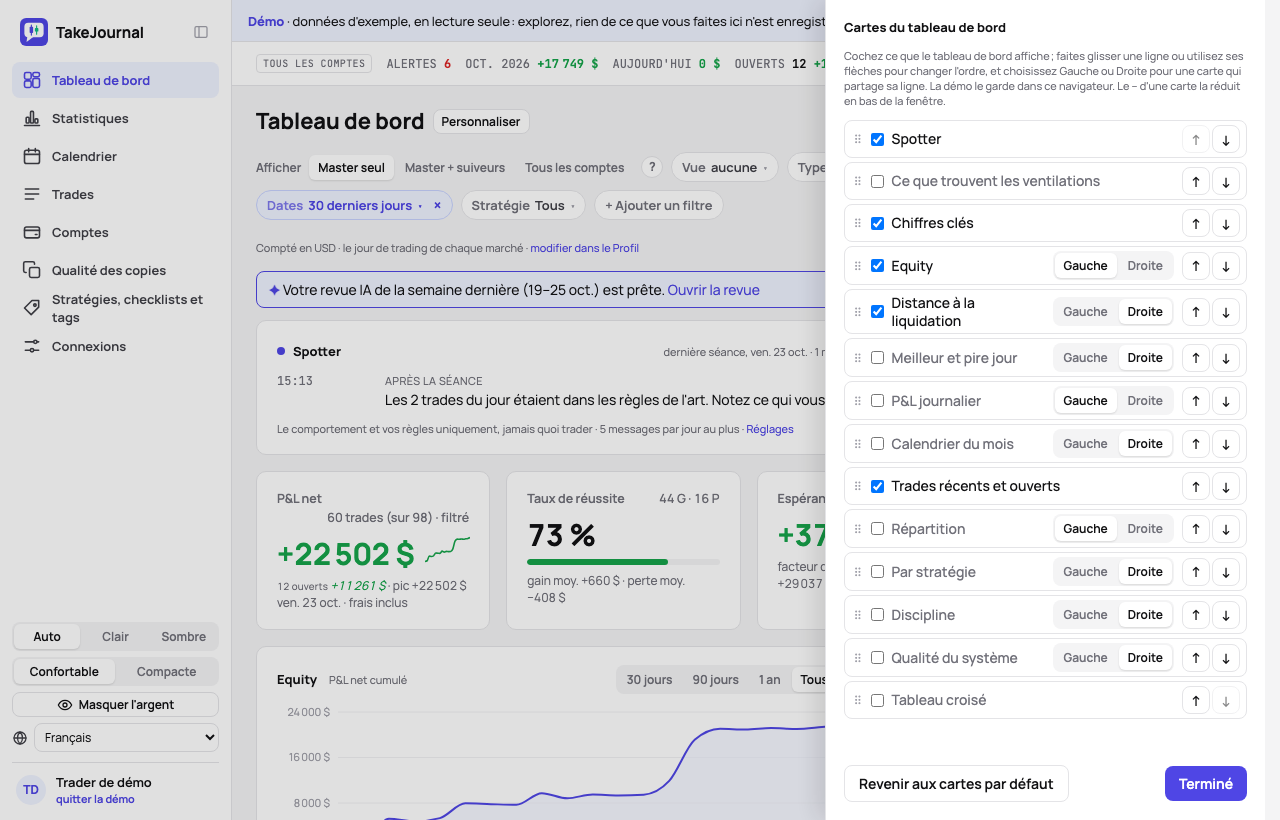Move Chiffres clés card up

point(1195,223)
